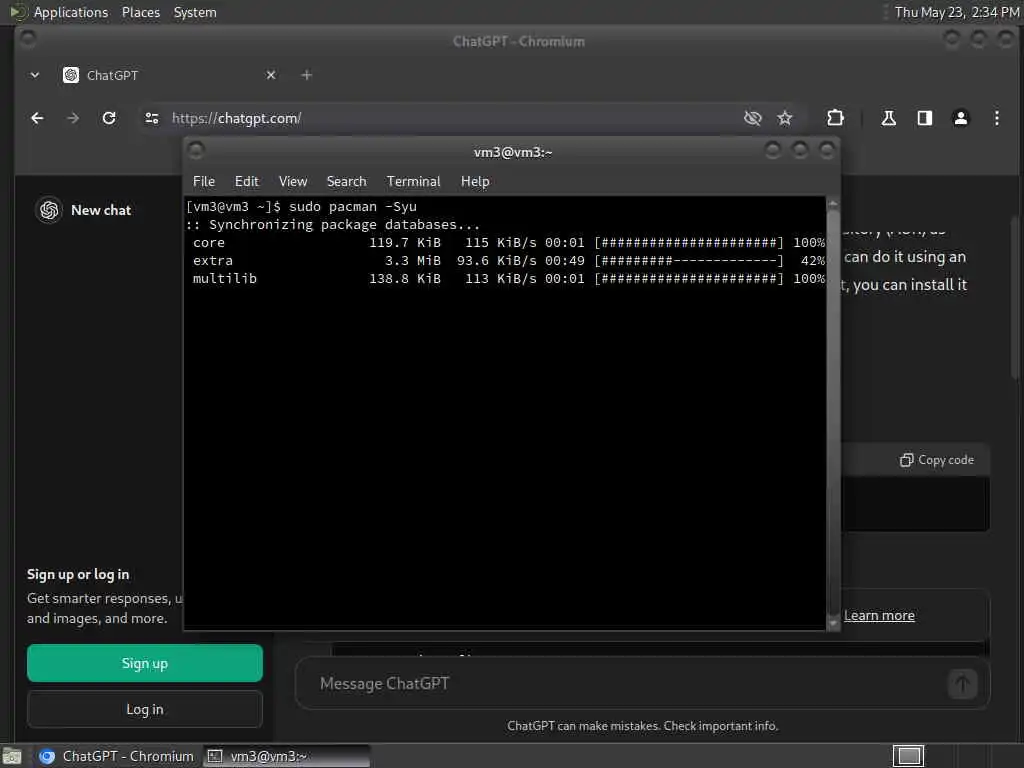Viewport: 1024px width, 768px height.
Task: Click the terminal title vm3@vm3:~
Action: [513, 152]
